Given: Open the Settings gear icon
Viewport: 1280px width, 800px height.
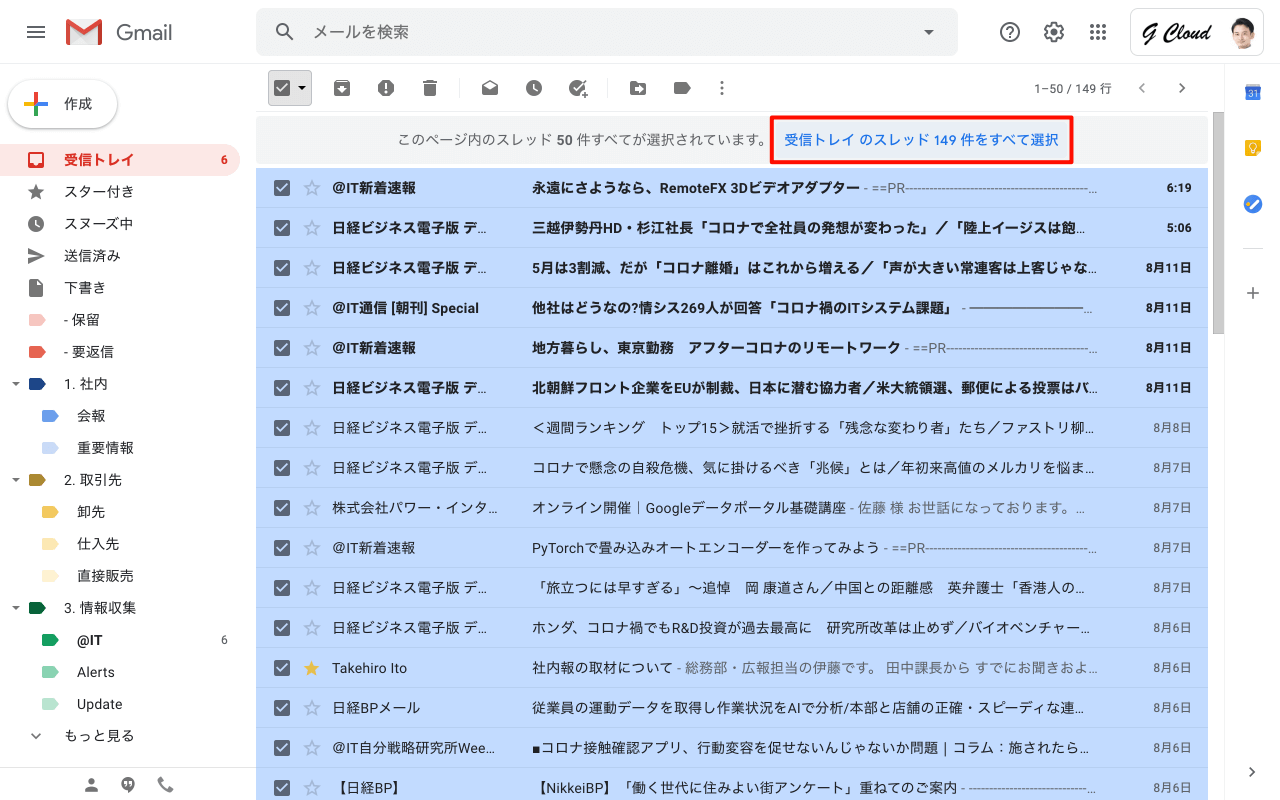Looking at the screenshot, I should (x=1054, y=32).
